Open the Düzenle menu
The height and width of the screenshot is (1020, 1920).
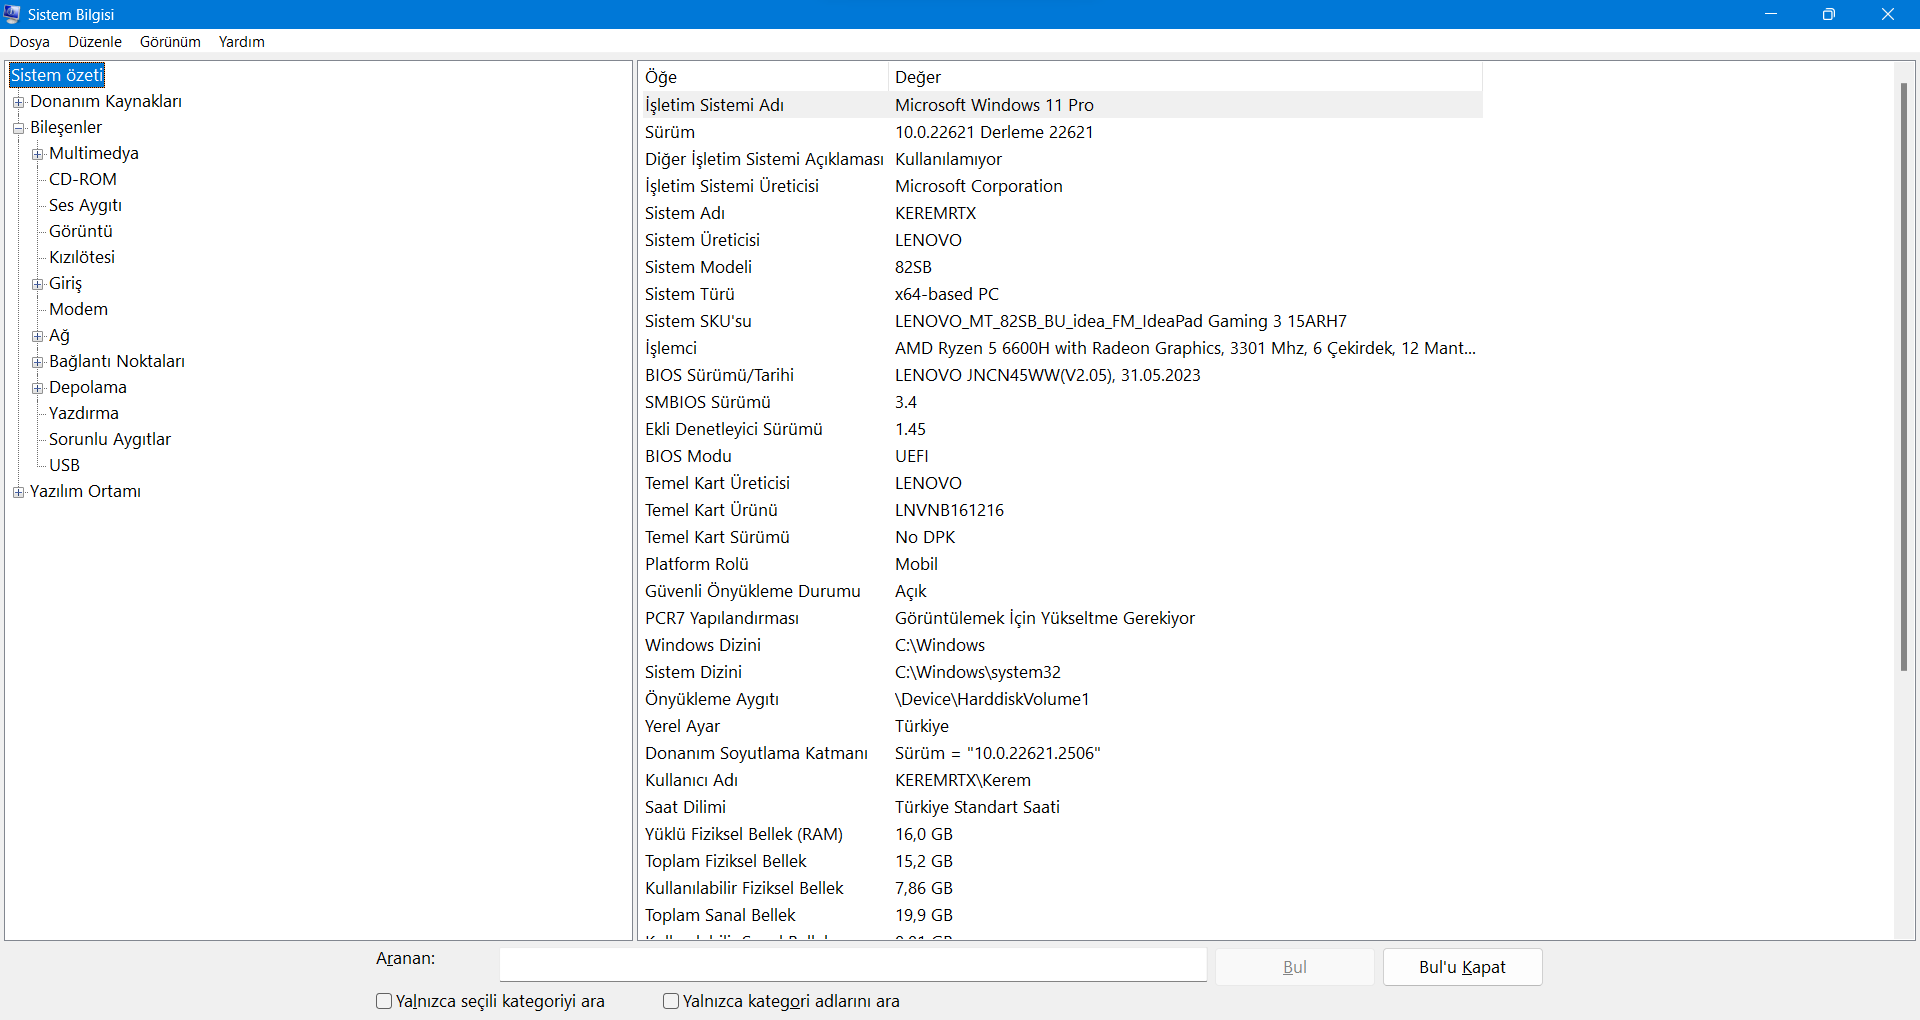95,42
